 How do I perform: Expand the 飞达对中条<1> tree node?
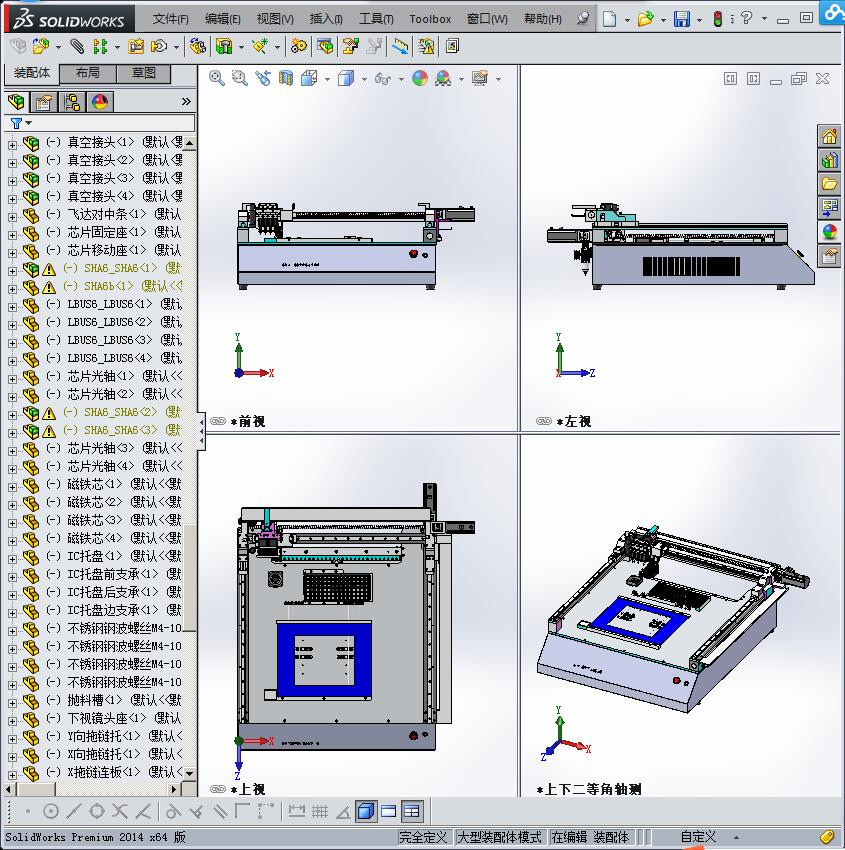tap(12, 217)
